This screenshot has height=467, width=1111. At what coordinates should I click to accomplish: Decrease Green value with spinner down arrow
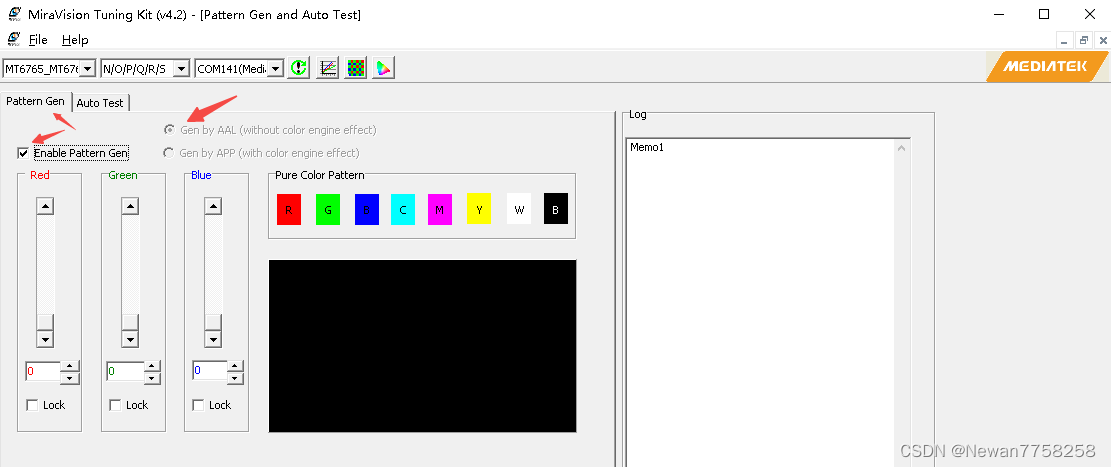(152, 378)
